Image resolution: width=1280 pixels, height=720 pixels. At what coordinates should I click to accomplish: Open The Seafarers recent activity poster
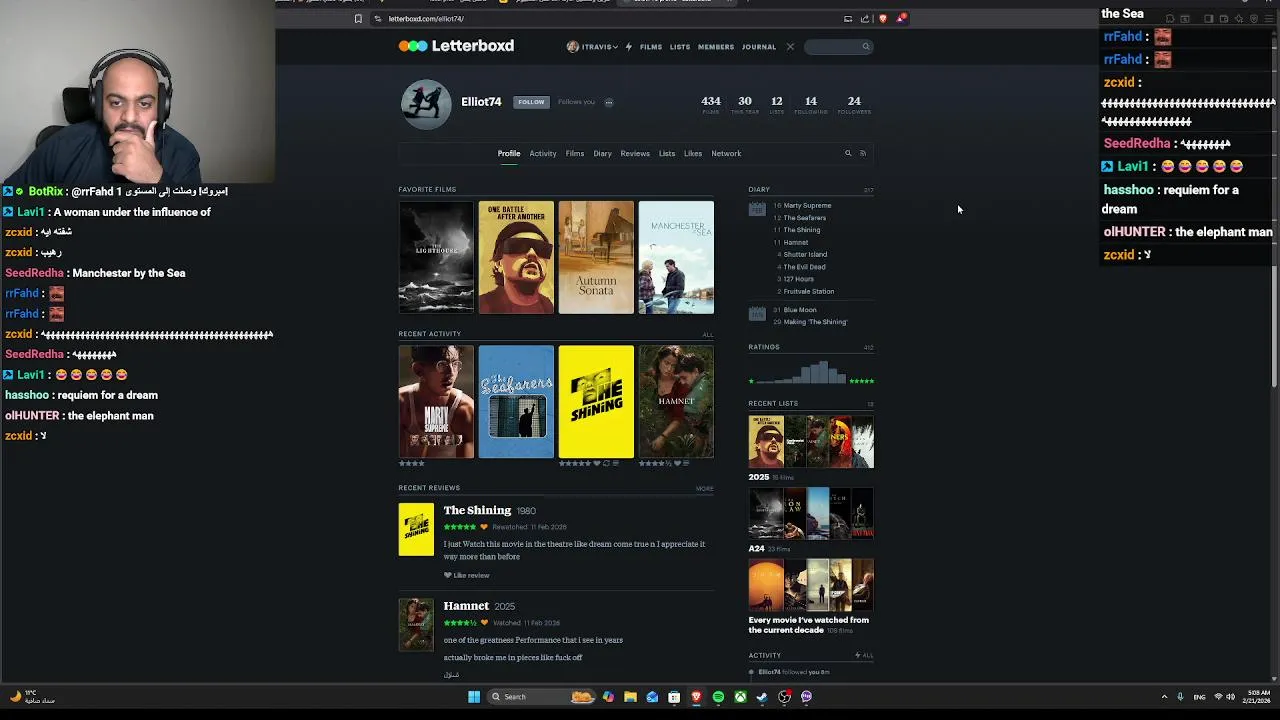516,402
